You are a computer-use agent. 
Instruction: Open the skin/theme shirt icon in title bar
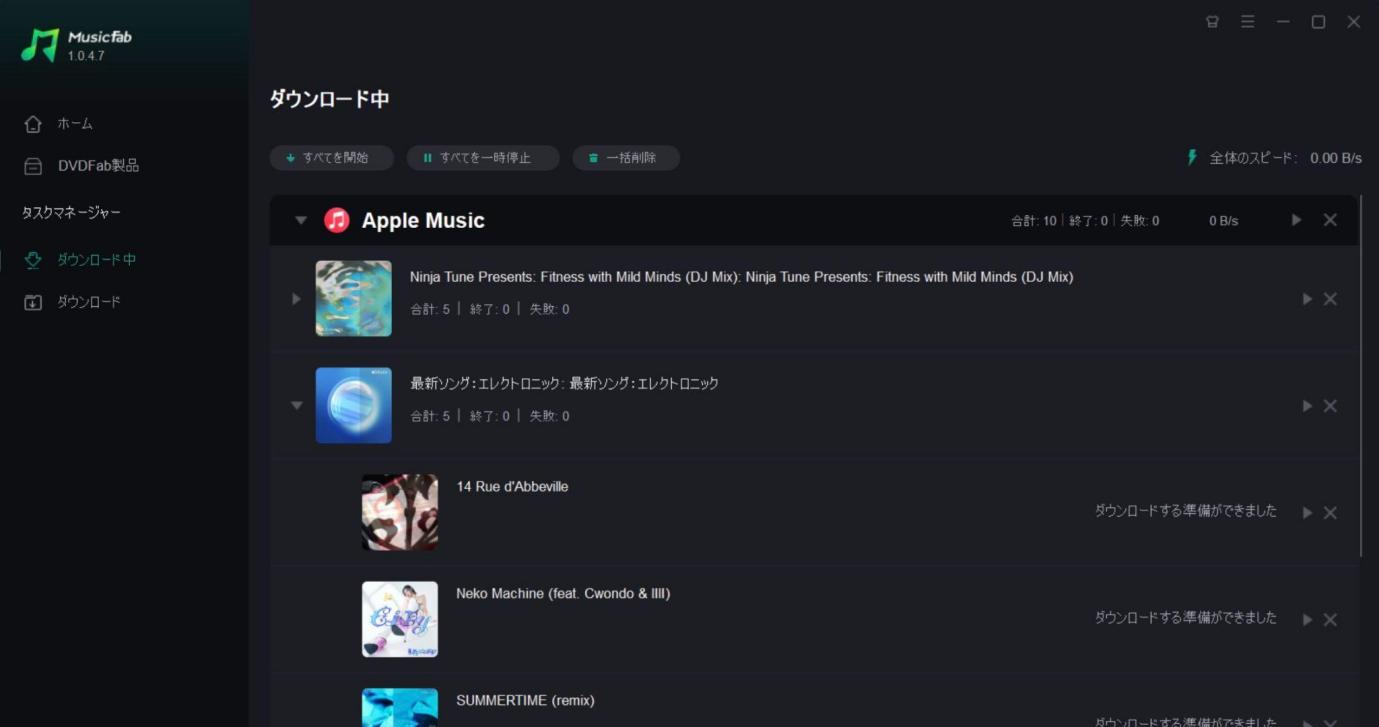point(1212,22)
